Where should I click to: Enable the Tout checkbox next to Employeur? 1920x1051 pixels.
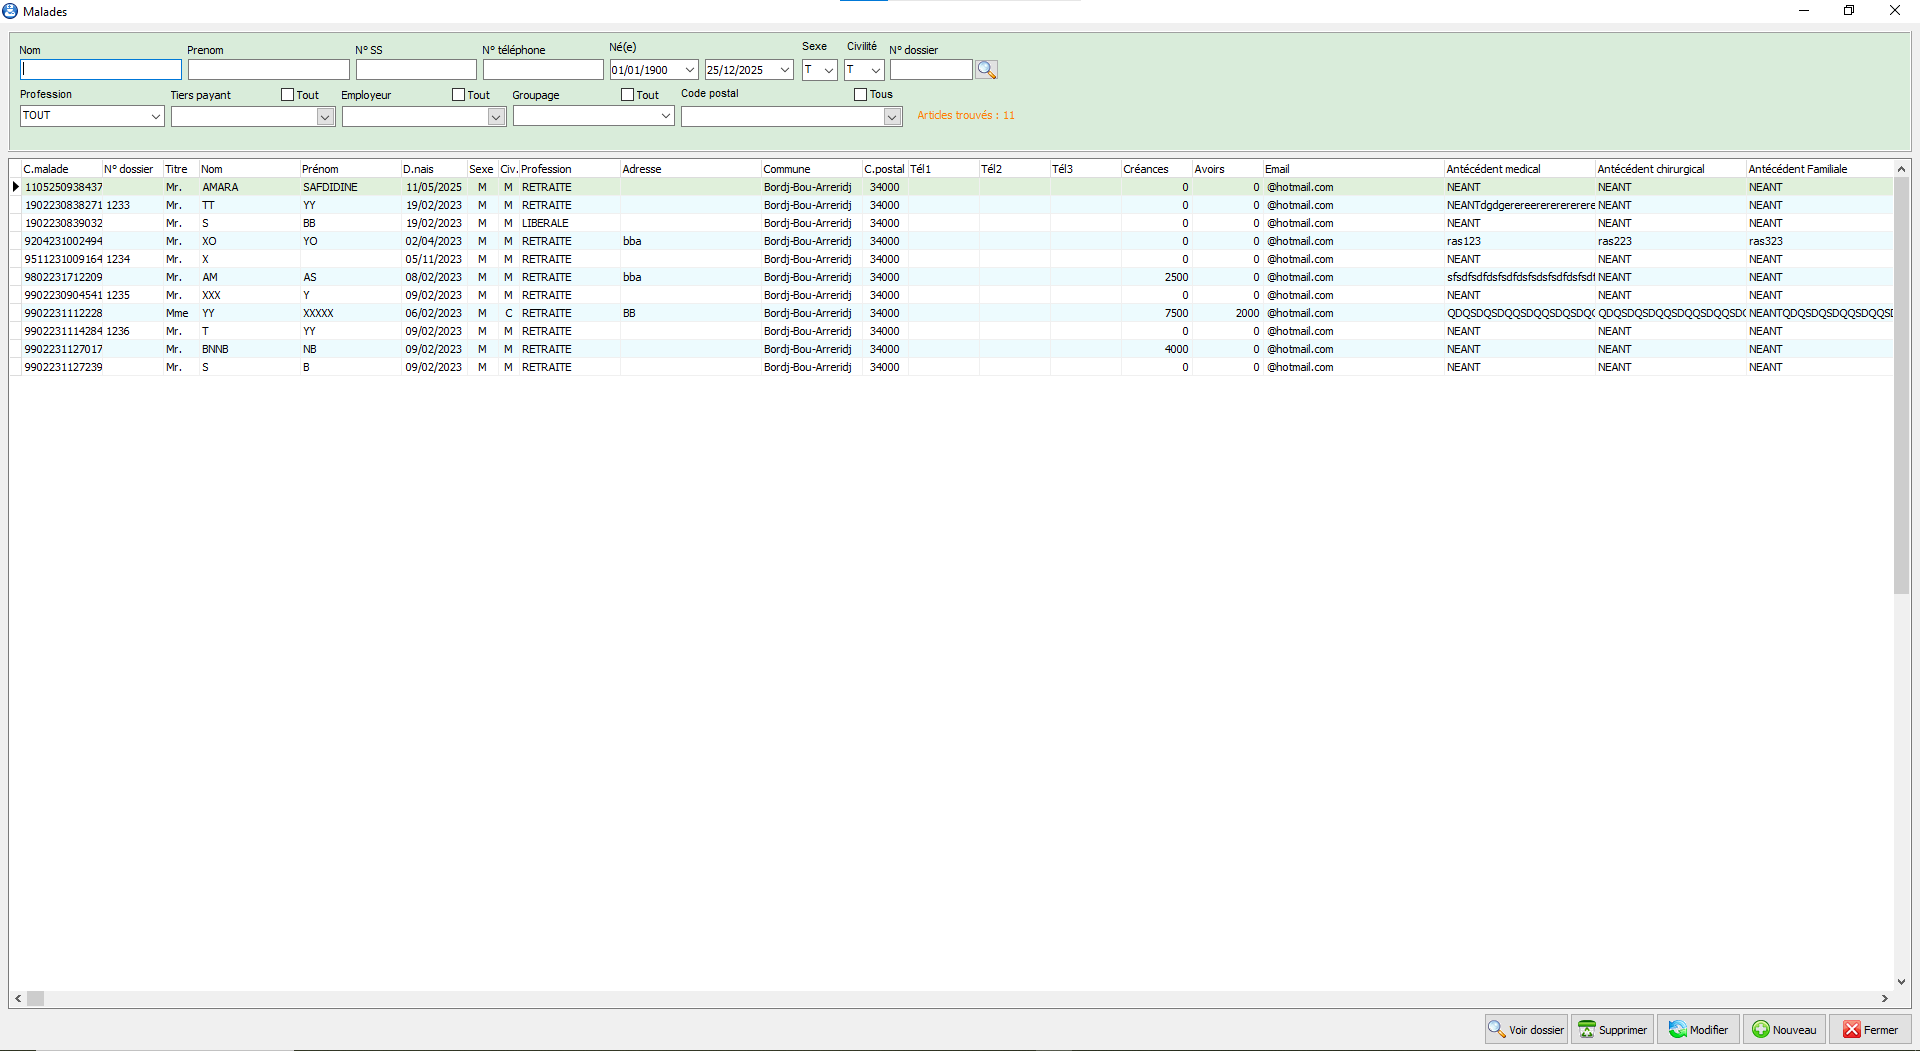click(x=459, y=95)
